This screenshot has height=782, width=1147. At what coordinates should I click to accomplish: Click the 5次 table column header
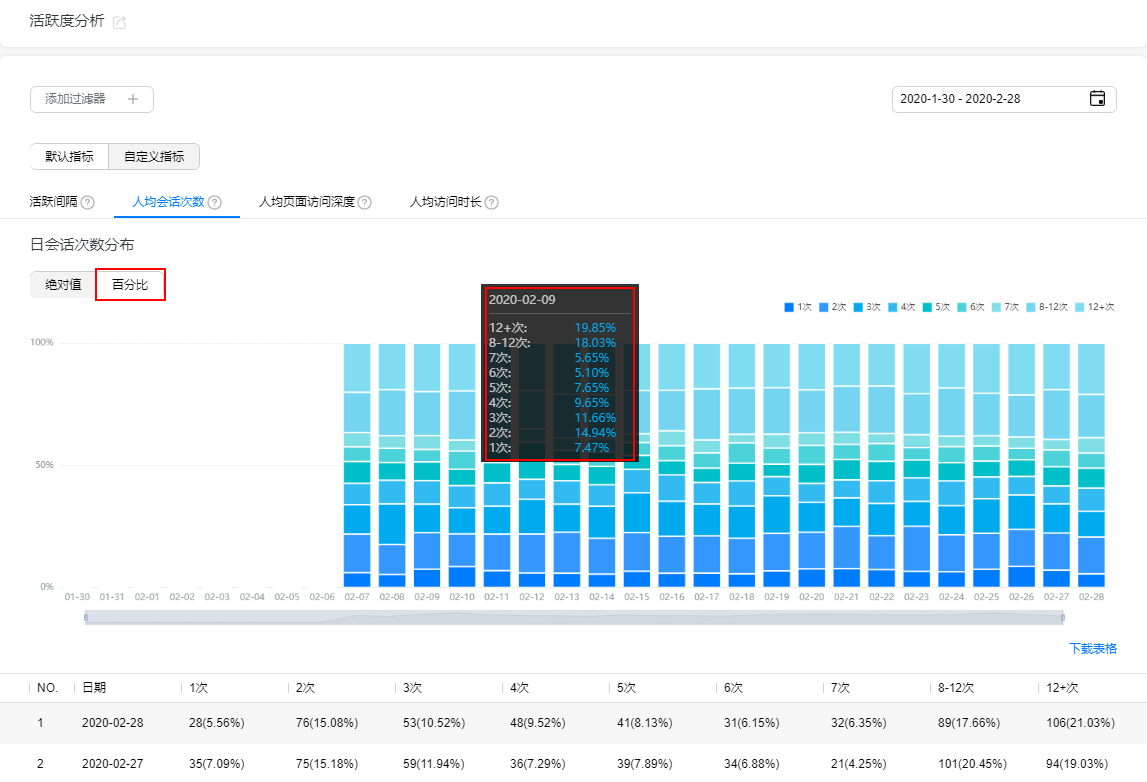[626, 688]
